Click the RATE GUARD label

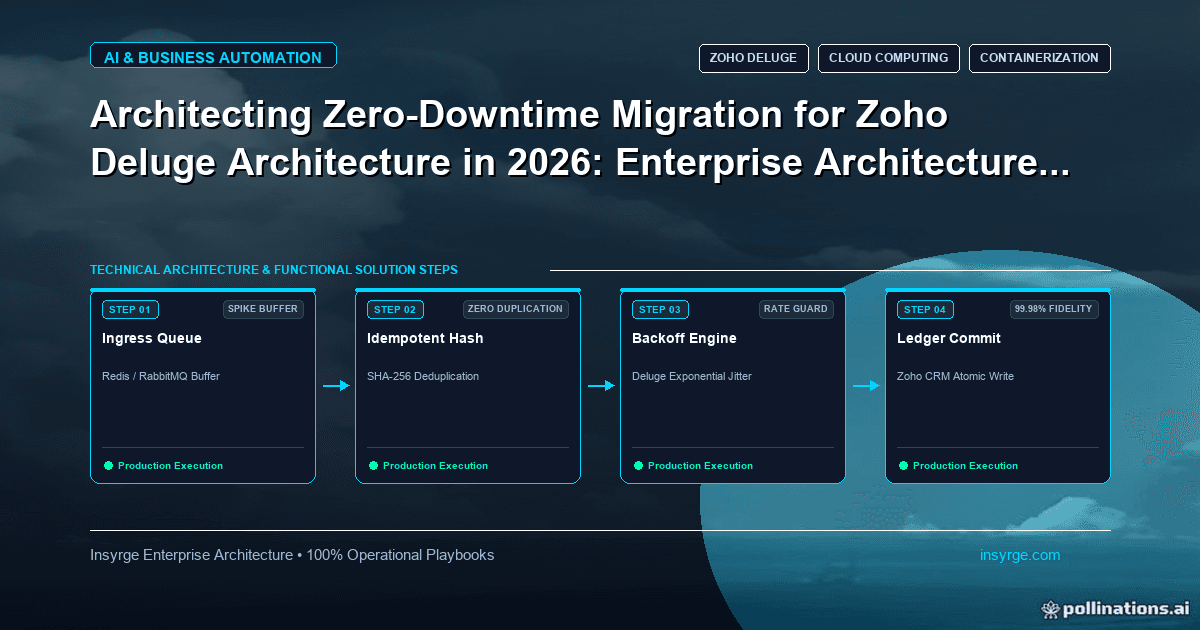pos(796,309)
